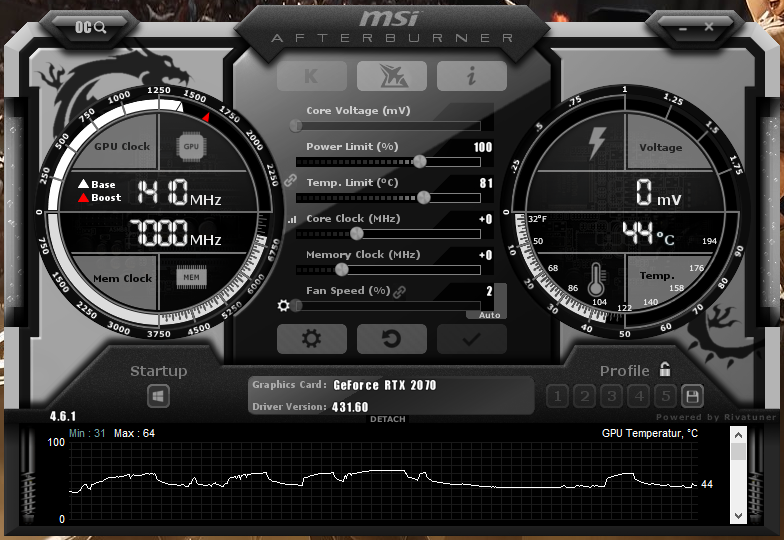Click the version 4.6.1 label
The height and width of the screenshot is (540, 784).
[x=63, y=416]
